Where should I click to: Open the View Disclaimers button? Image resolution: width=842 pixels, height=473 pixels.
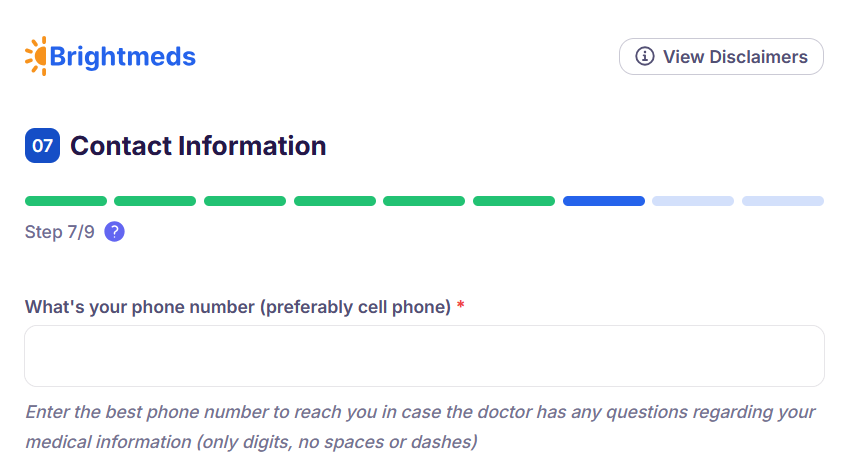721,56
